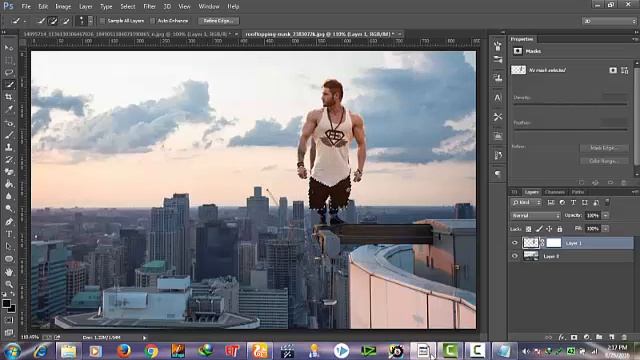Select the Crop tool
This screenshot has height=360, width=640.
[9, 97]
